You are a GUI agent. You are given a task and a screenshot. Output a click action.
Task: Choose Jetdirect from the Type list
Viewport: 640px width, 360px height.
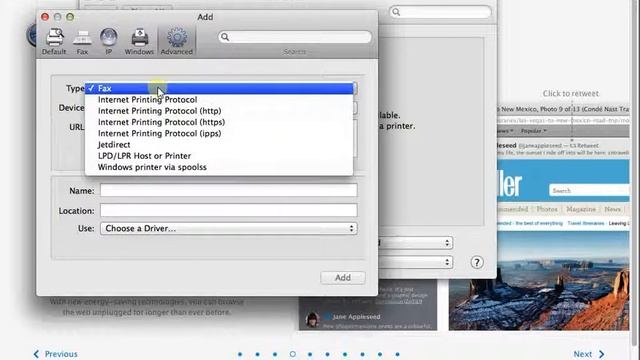pyautogui.click(x=219, y=144)
